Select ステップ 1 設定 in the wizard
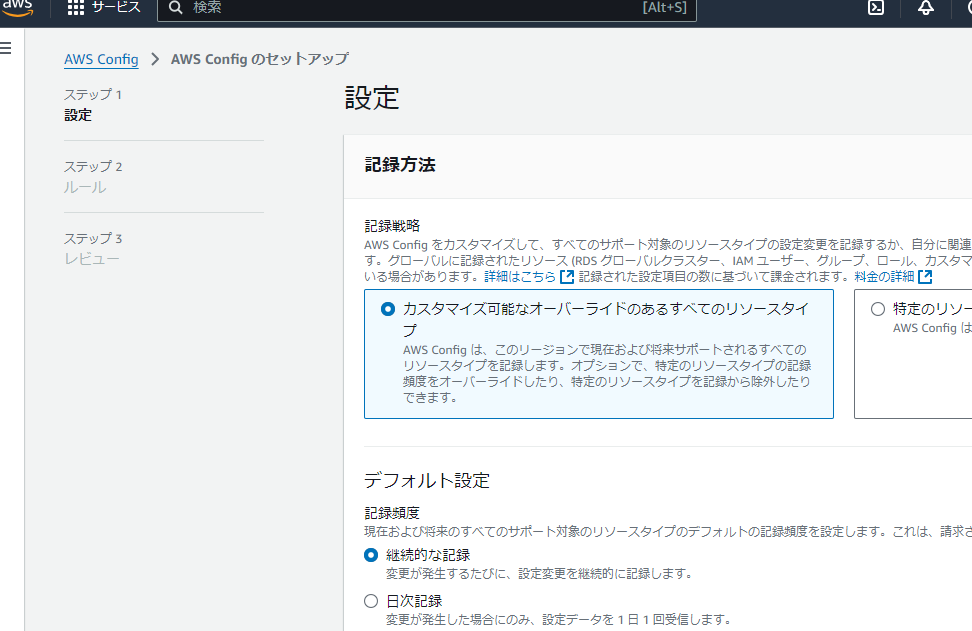The width and height of the screenshot is (972, 631). [93, 105]
